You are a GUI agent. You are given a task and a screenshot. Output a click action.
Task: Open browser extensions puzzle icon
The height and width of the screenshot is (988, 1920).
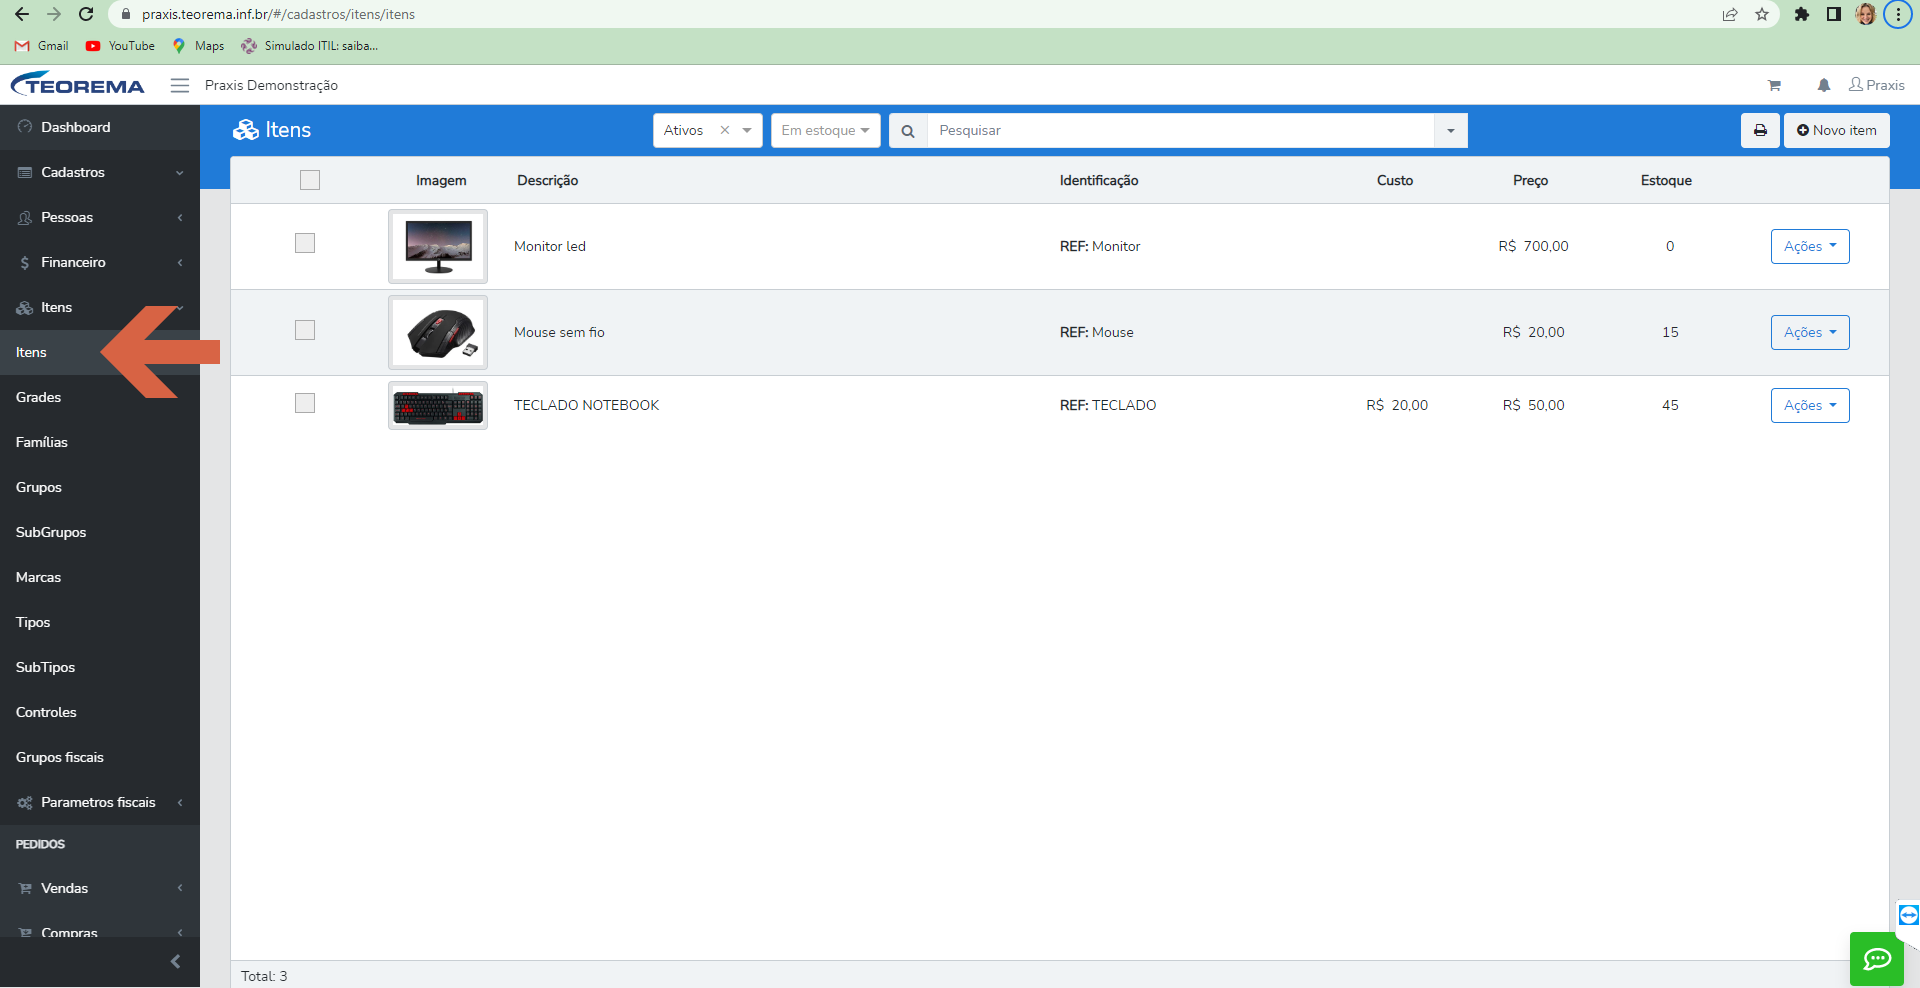coord(1802,14)
